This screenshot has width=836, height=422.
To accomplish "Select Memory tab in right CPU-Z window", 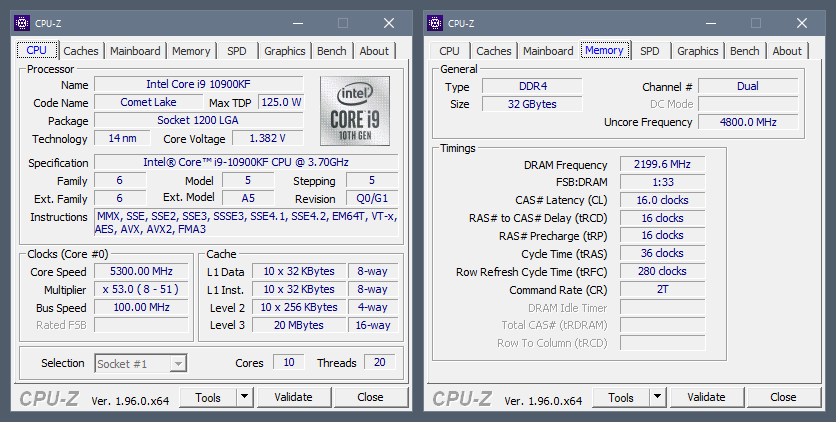I will tap(604, 50).
